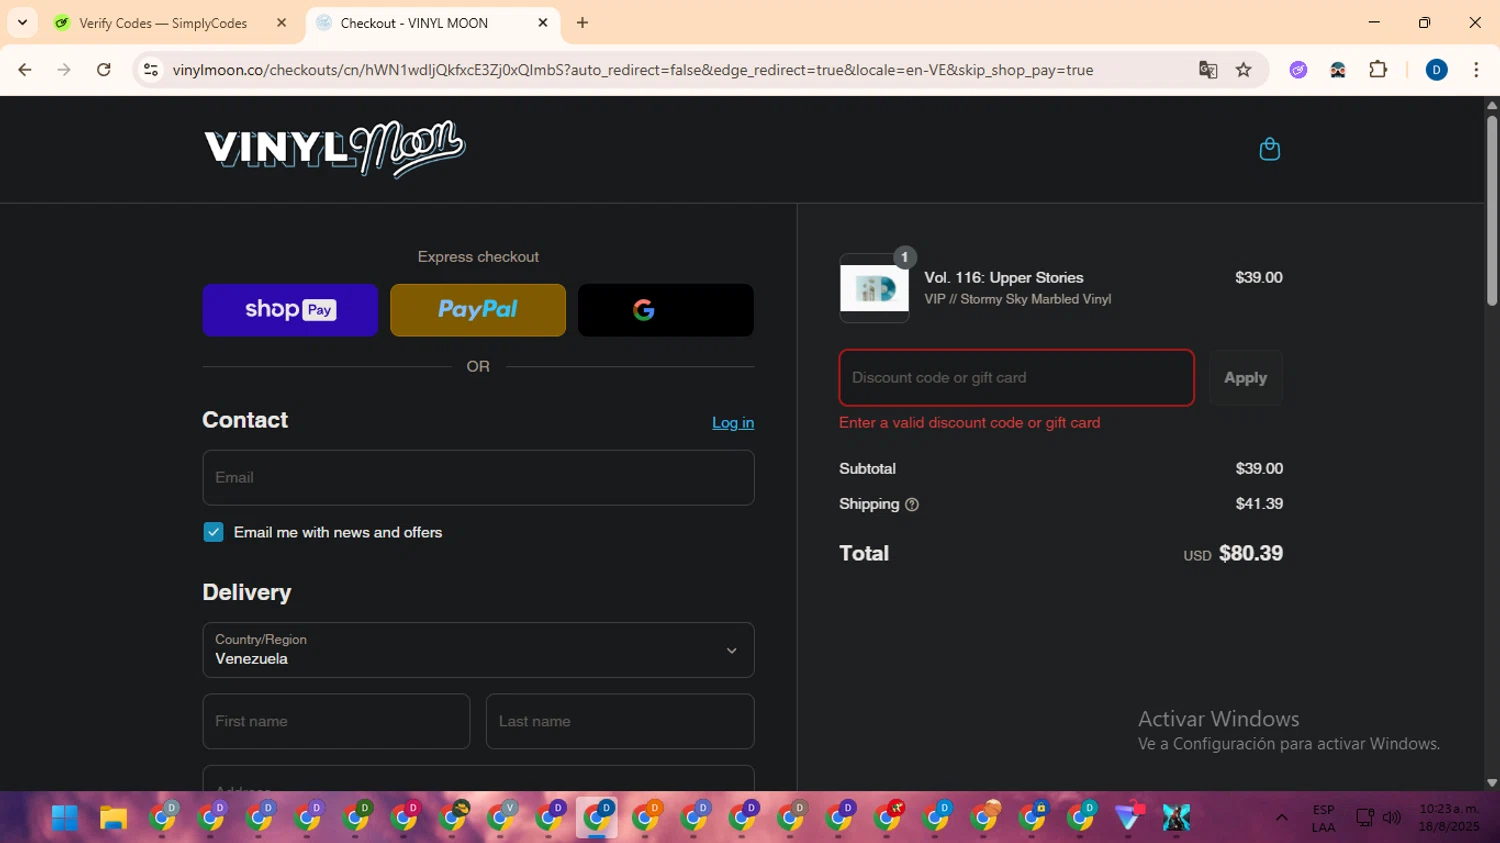The image size is (1500, 843).
Task: Uncheck Email me with news and offers
Action: pos(213,532)
